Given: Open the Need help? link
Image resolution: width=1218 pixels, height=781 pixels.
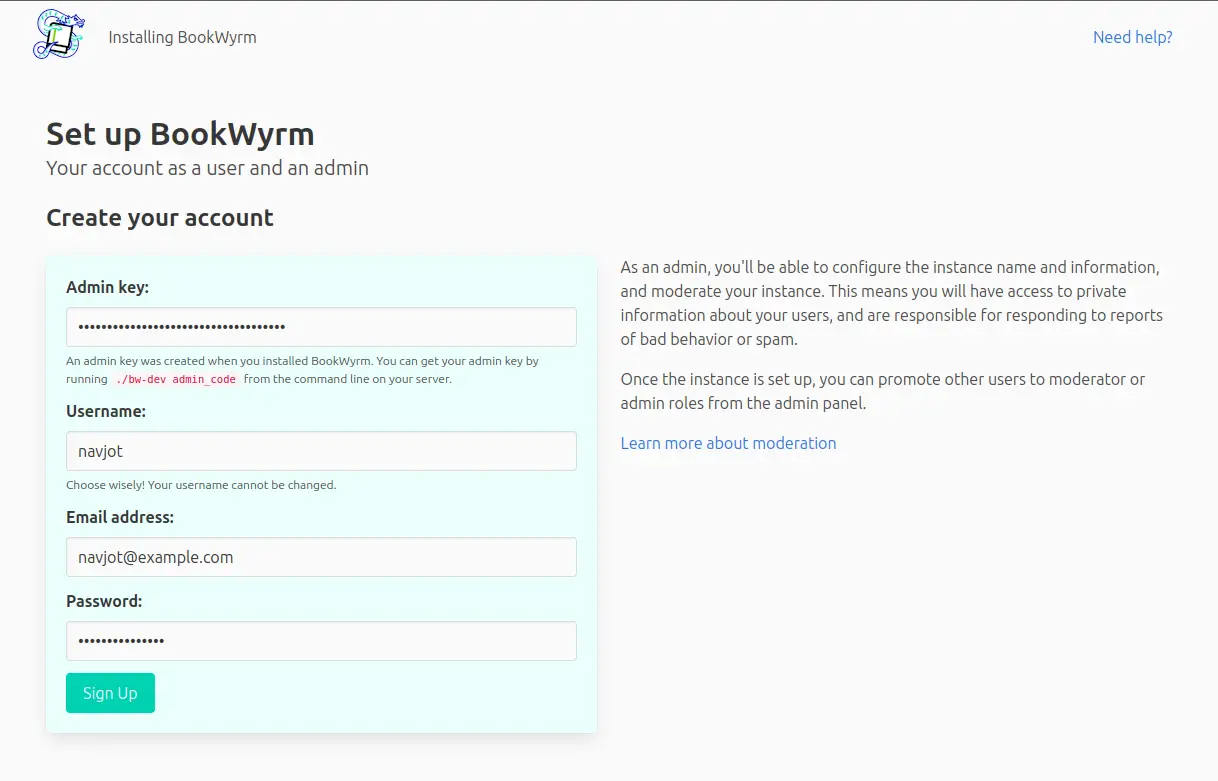Looking at the screenshot, I should (1132, 37).
